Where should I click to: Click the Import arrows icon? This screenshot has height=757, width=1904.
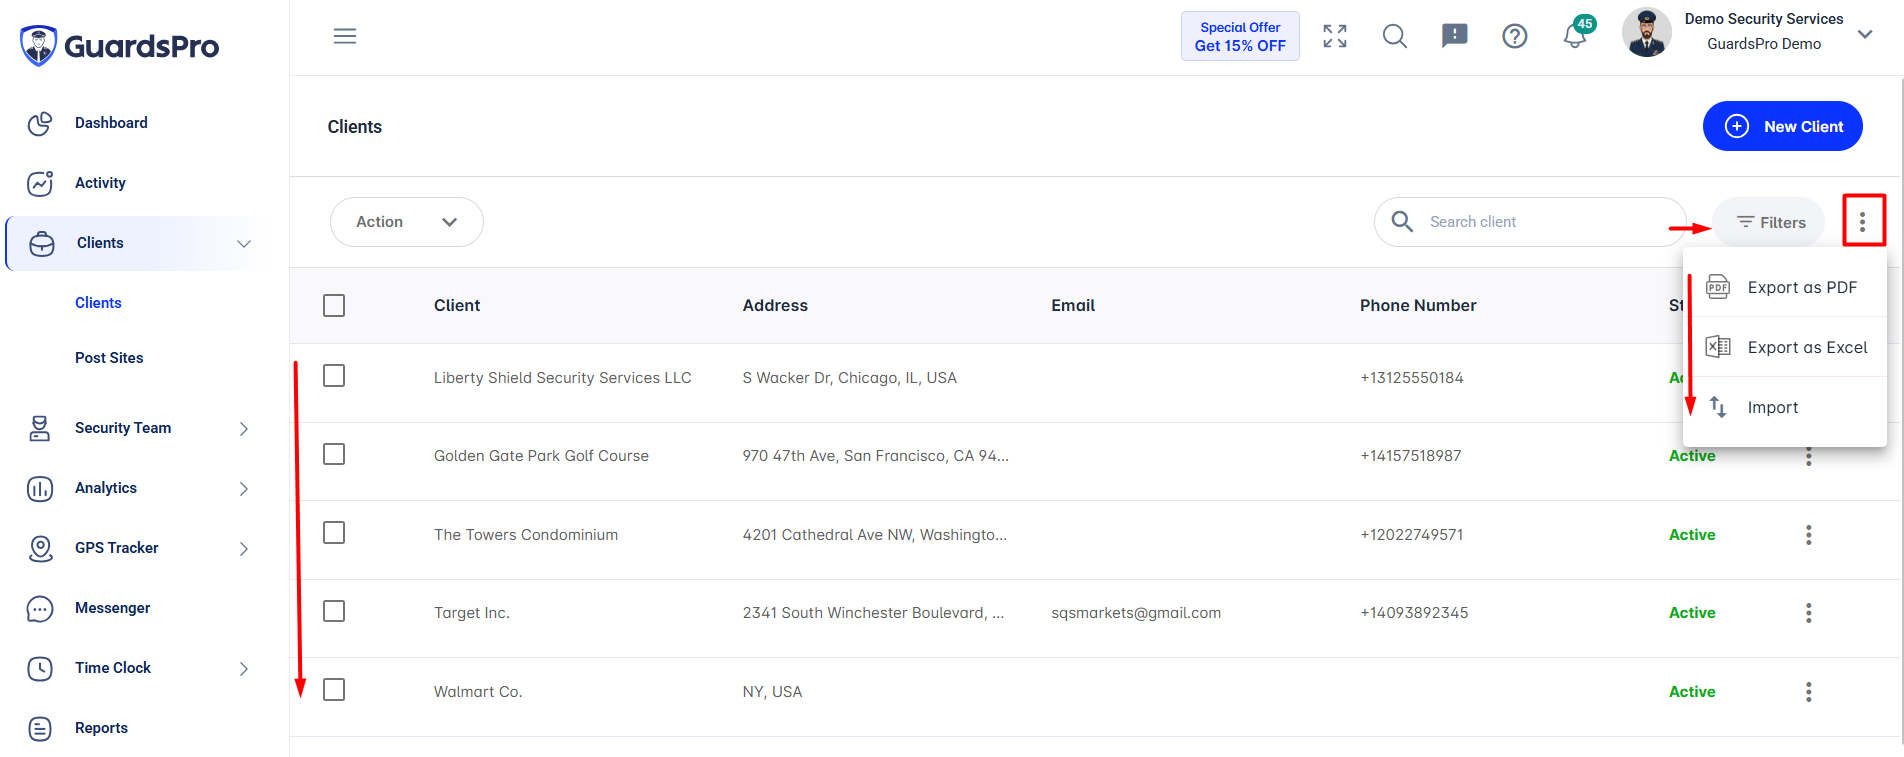tap(1718, 407)
